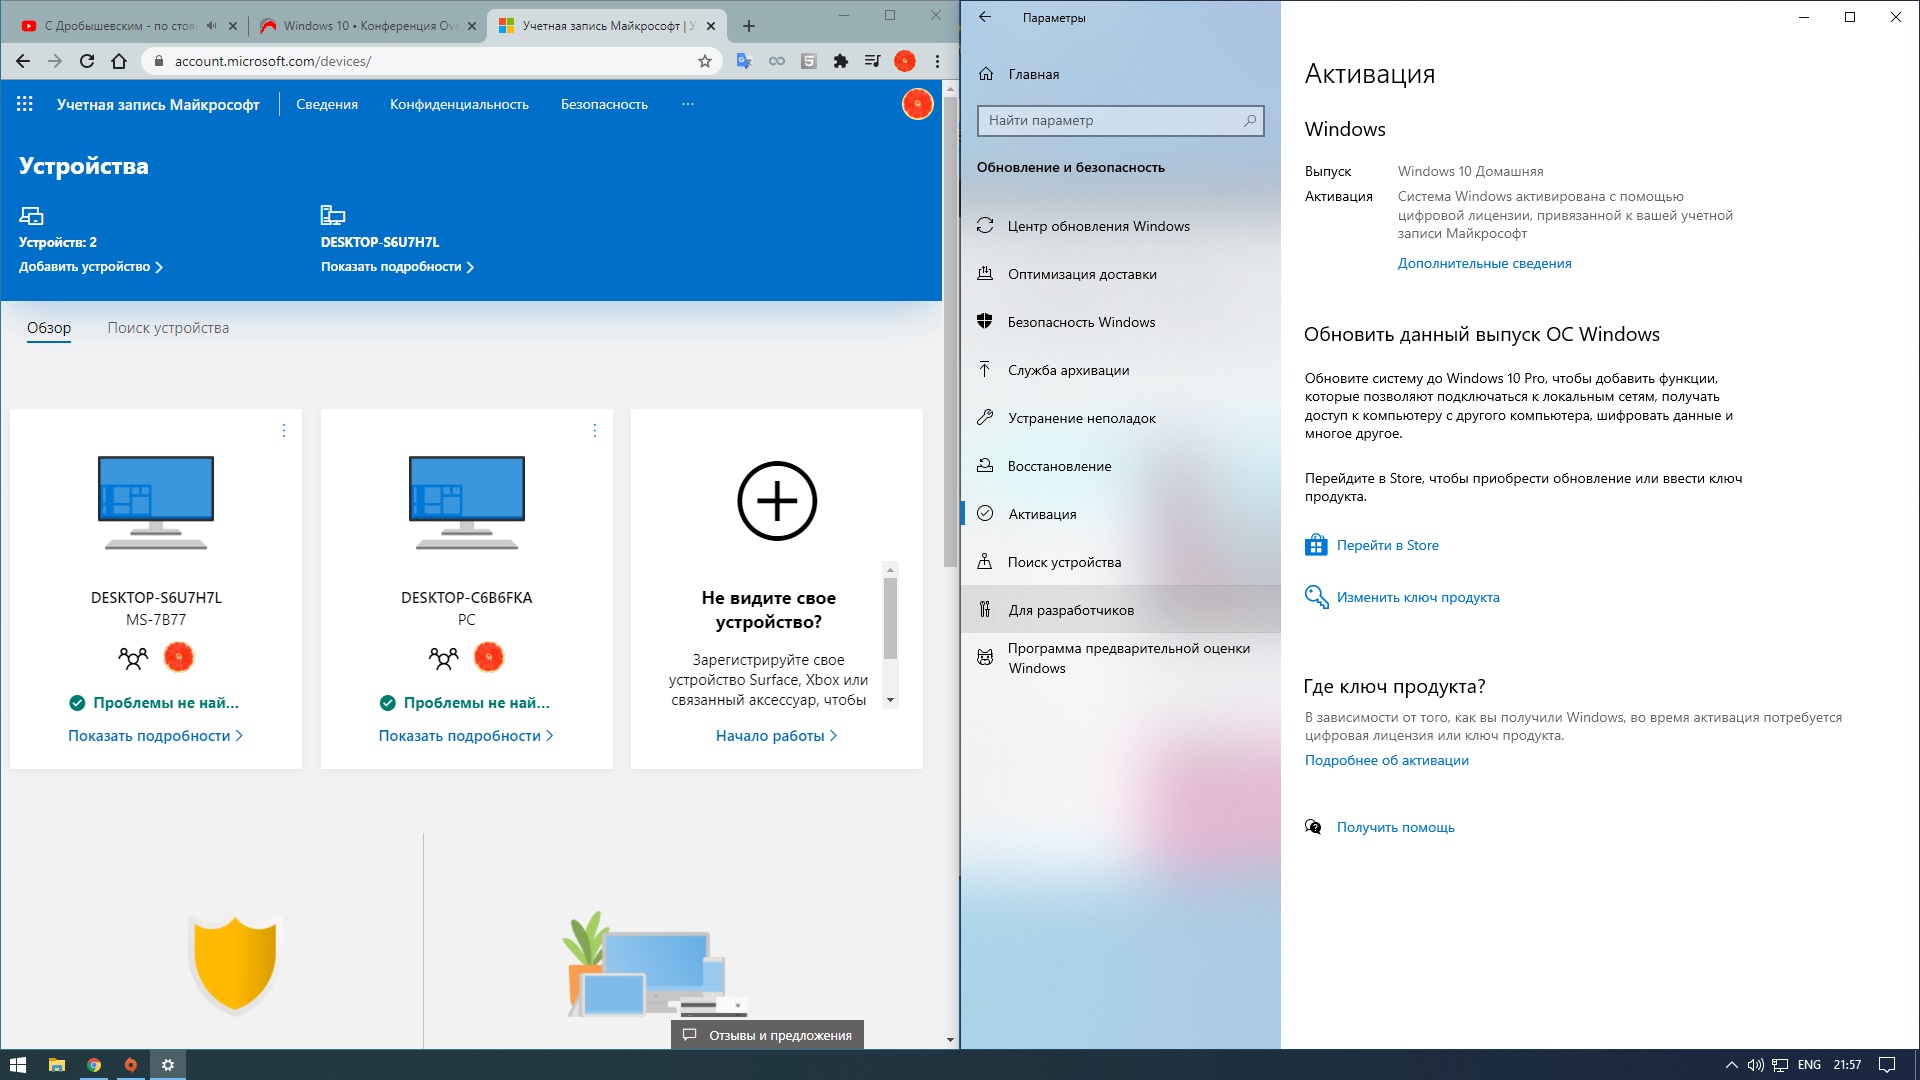The height and width of the screenshot is (1080, 1920).
Task: Click Change product key link
Action: 1417,597
